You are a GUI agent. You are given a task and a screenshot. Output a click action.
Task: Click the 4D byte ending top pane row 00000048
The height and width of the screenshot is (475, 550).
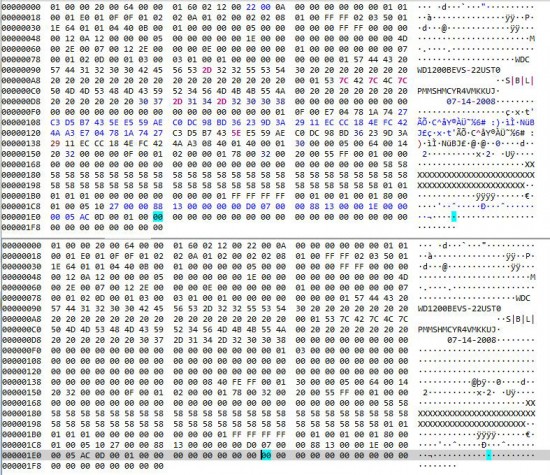coord(403,39)
